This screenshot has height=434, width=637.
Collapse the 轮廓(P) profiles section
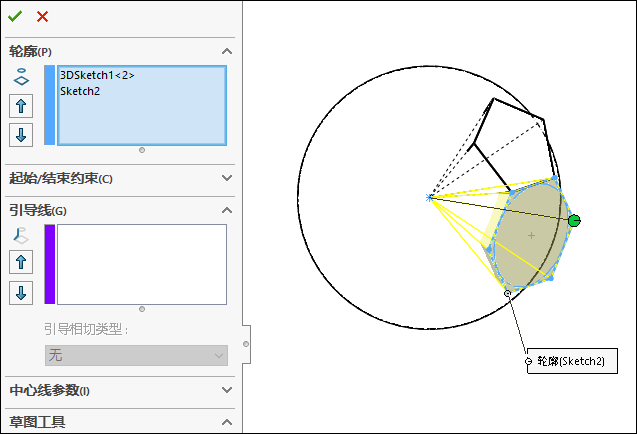227,52
